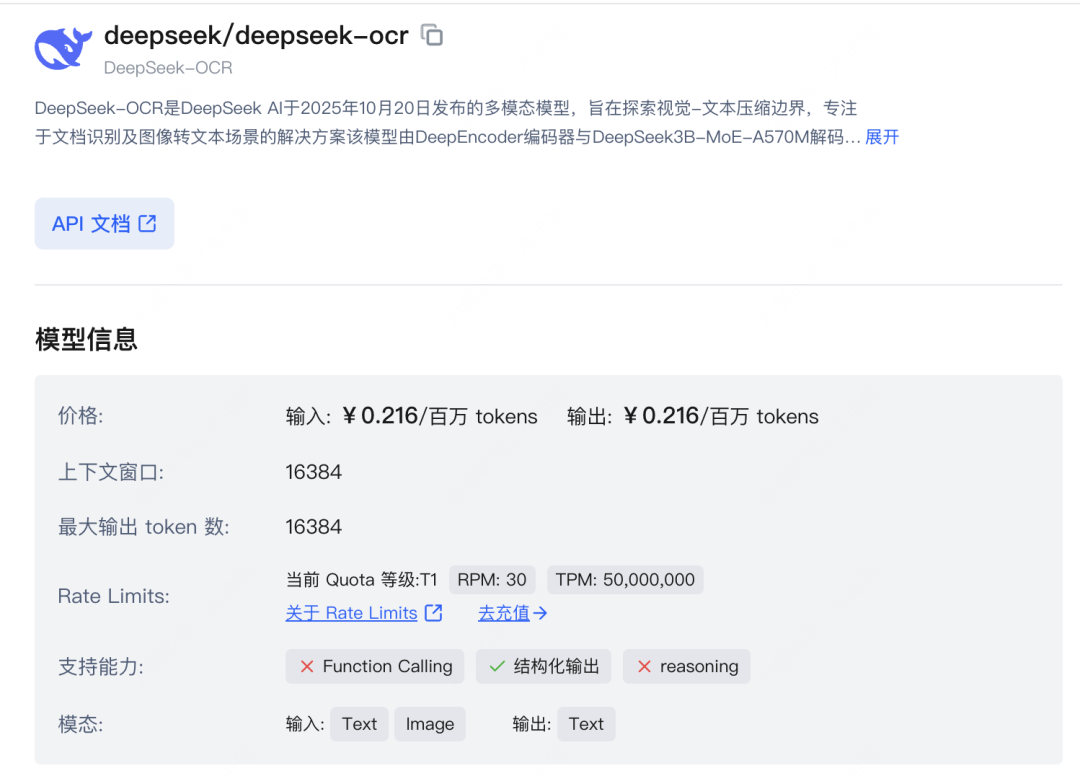The height and width of the screenshot is (776, 1080).
Task: Click the Rate Limits row label
Action: coord(114,596)
